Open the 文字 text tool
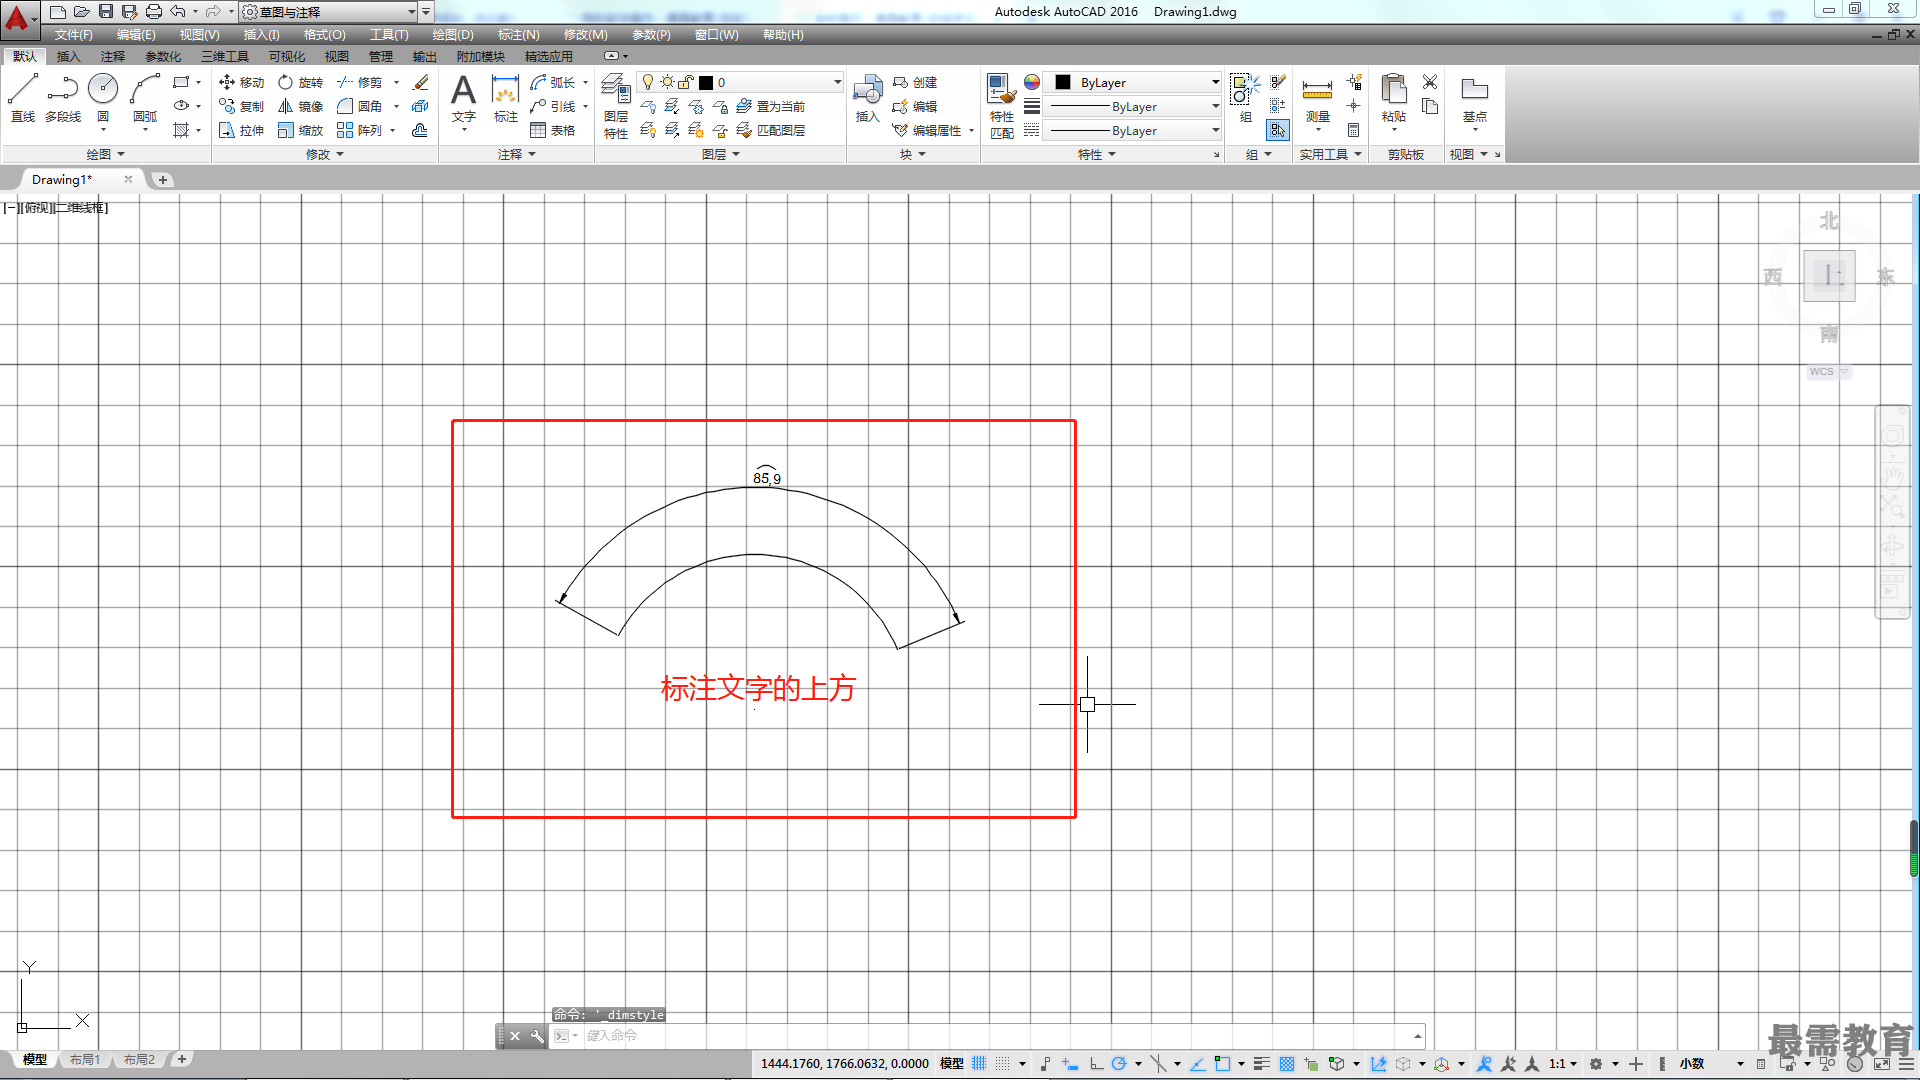The width and height of the screenshot is (1920, 1080). 463,100
